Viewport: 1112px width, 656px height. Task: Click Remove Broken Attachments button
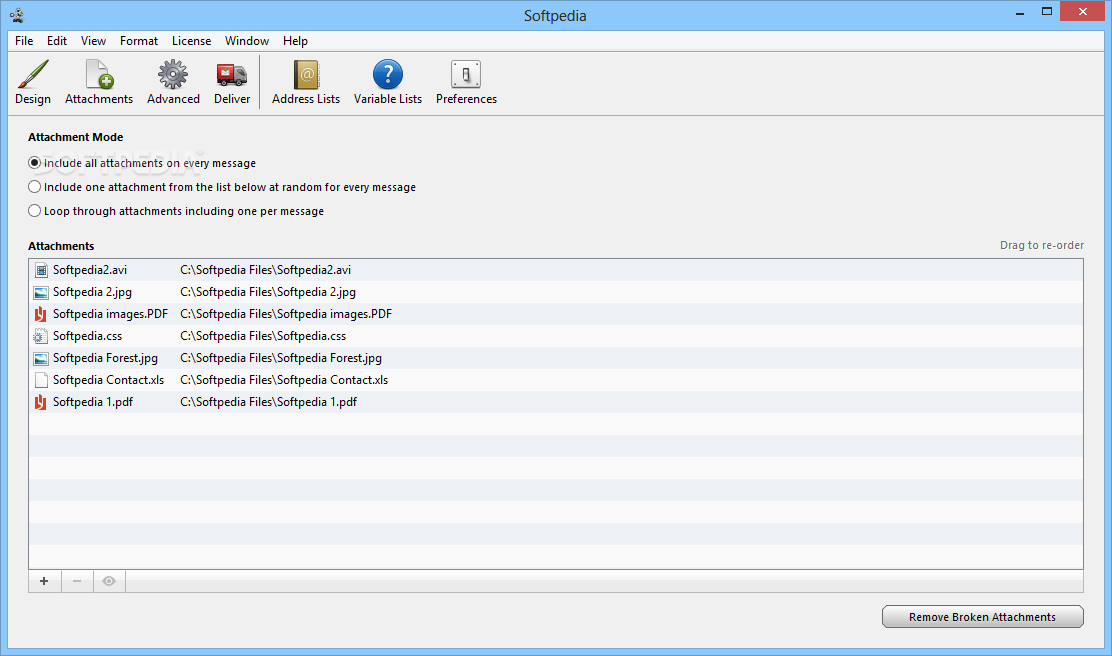coord(982,617)
